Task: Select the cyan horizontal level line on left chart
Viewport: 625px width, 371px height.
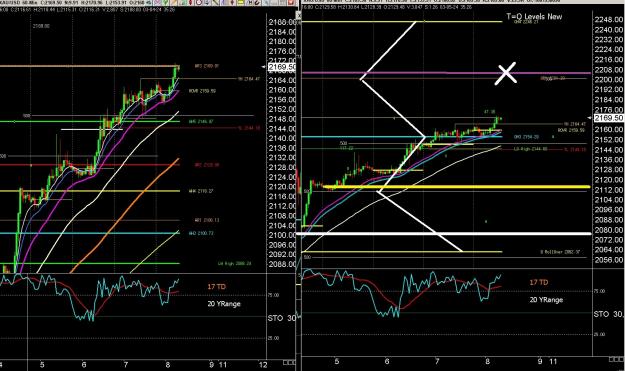Action: (90, 234)
